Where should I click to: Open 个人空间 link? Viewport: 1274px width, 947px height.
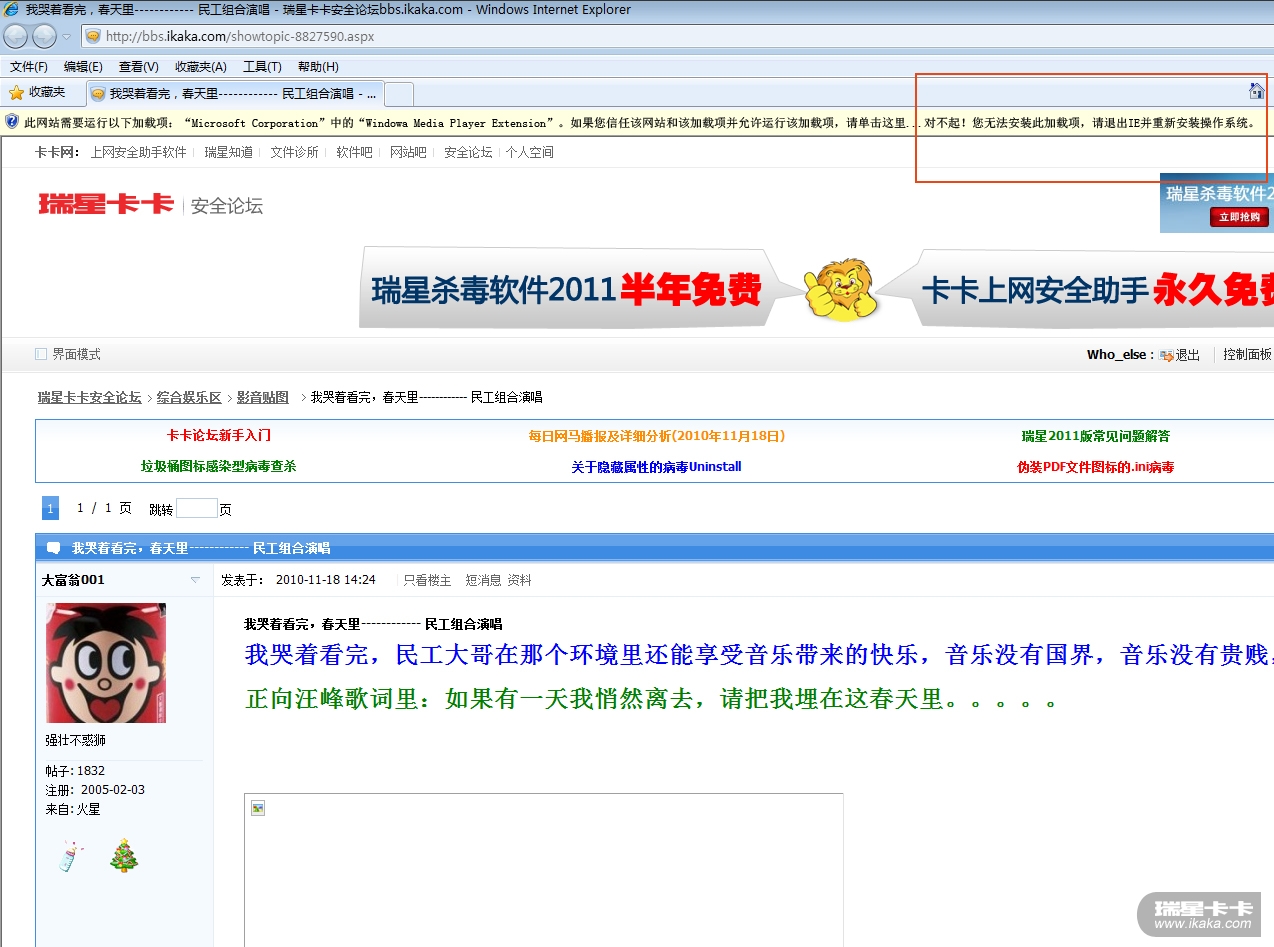click(x=529, y=153)
